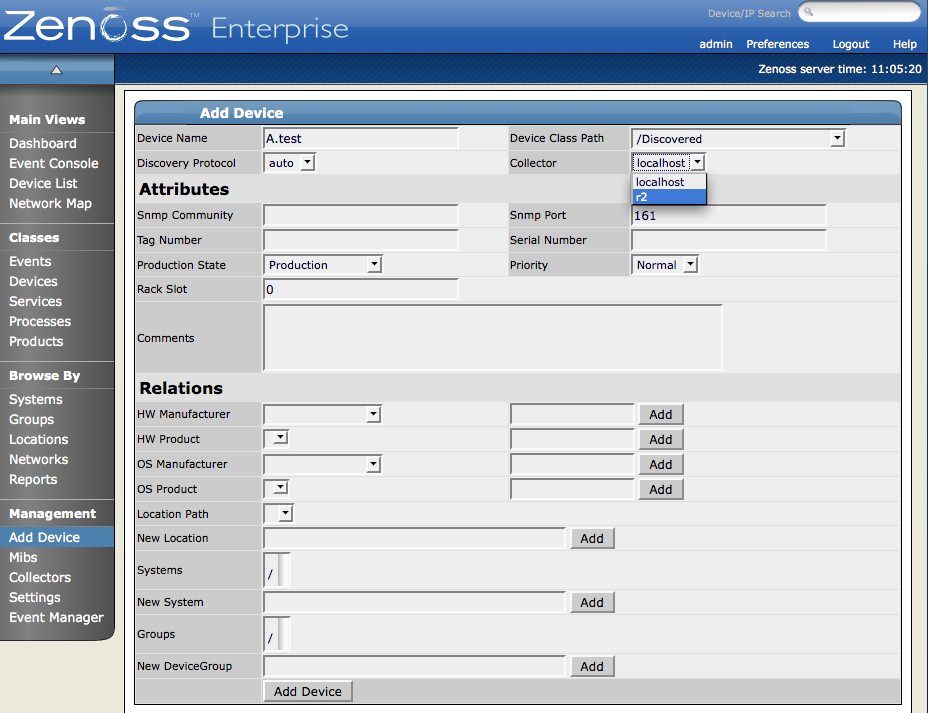
Task: Click the search magnifier icon
Action: pyautogui.click(x=808, y=12)
